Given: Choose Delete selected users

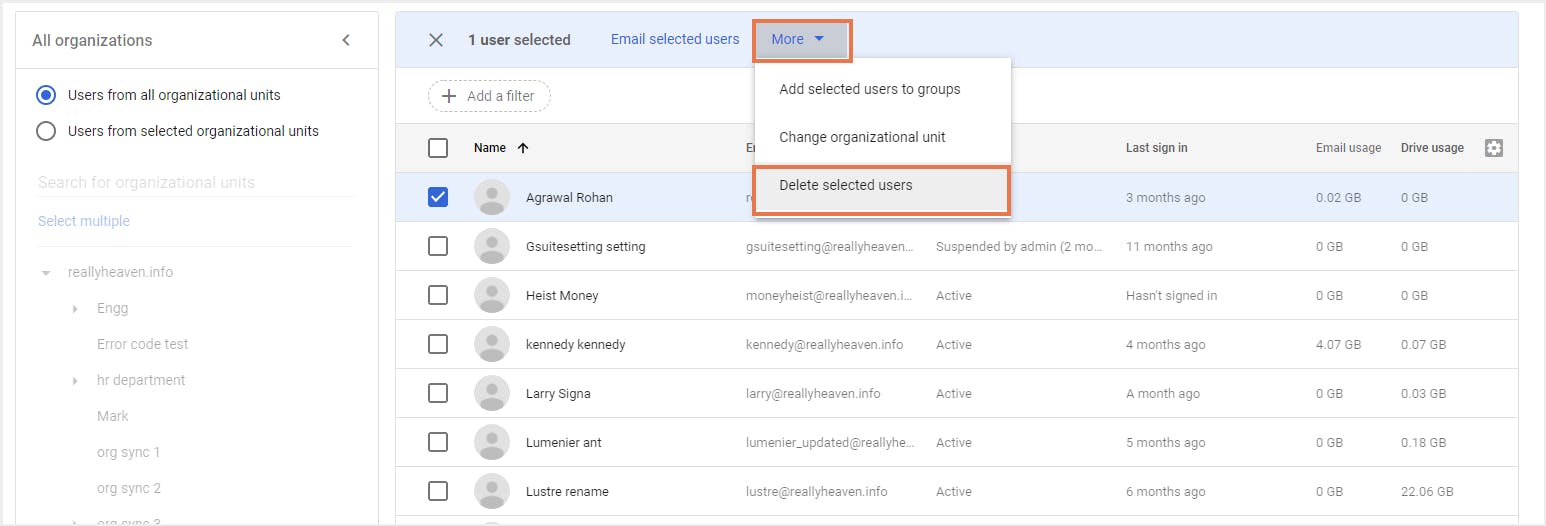Looking at the screenshot, I should pyautogui.click(x=846, y=185).
